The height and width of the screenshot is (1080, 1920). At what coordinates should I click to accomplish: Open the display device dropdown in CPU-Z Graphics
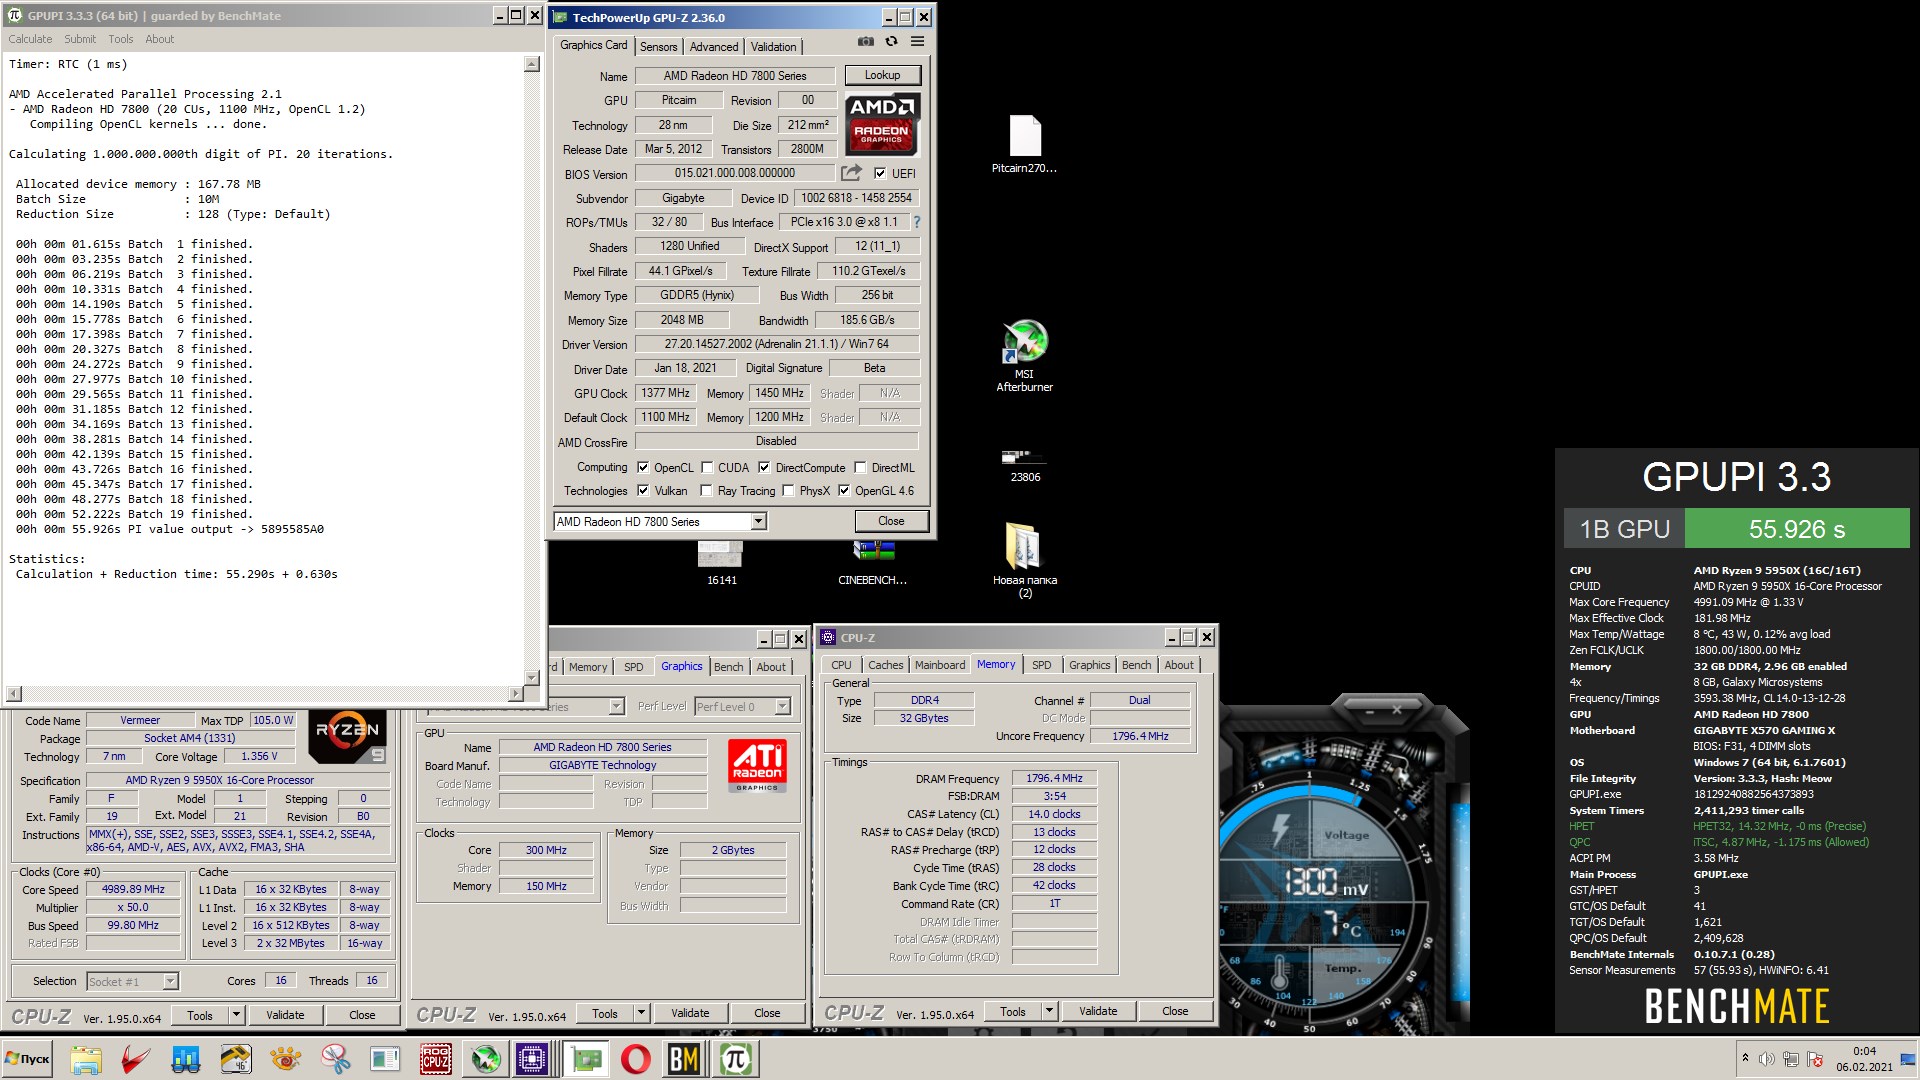pyautogui.click(x=616, y=706)
